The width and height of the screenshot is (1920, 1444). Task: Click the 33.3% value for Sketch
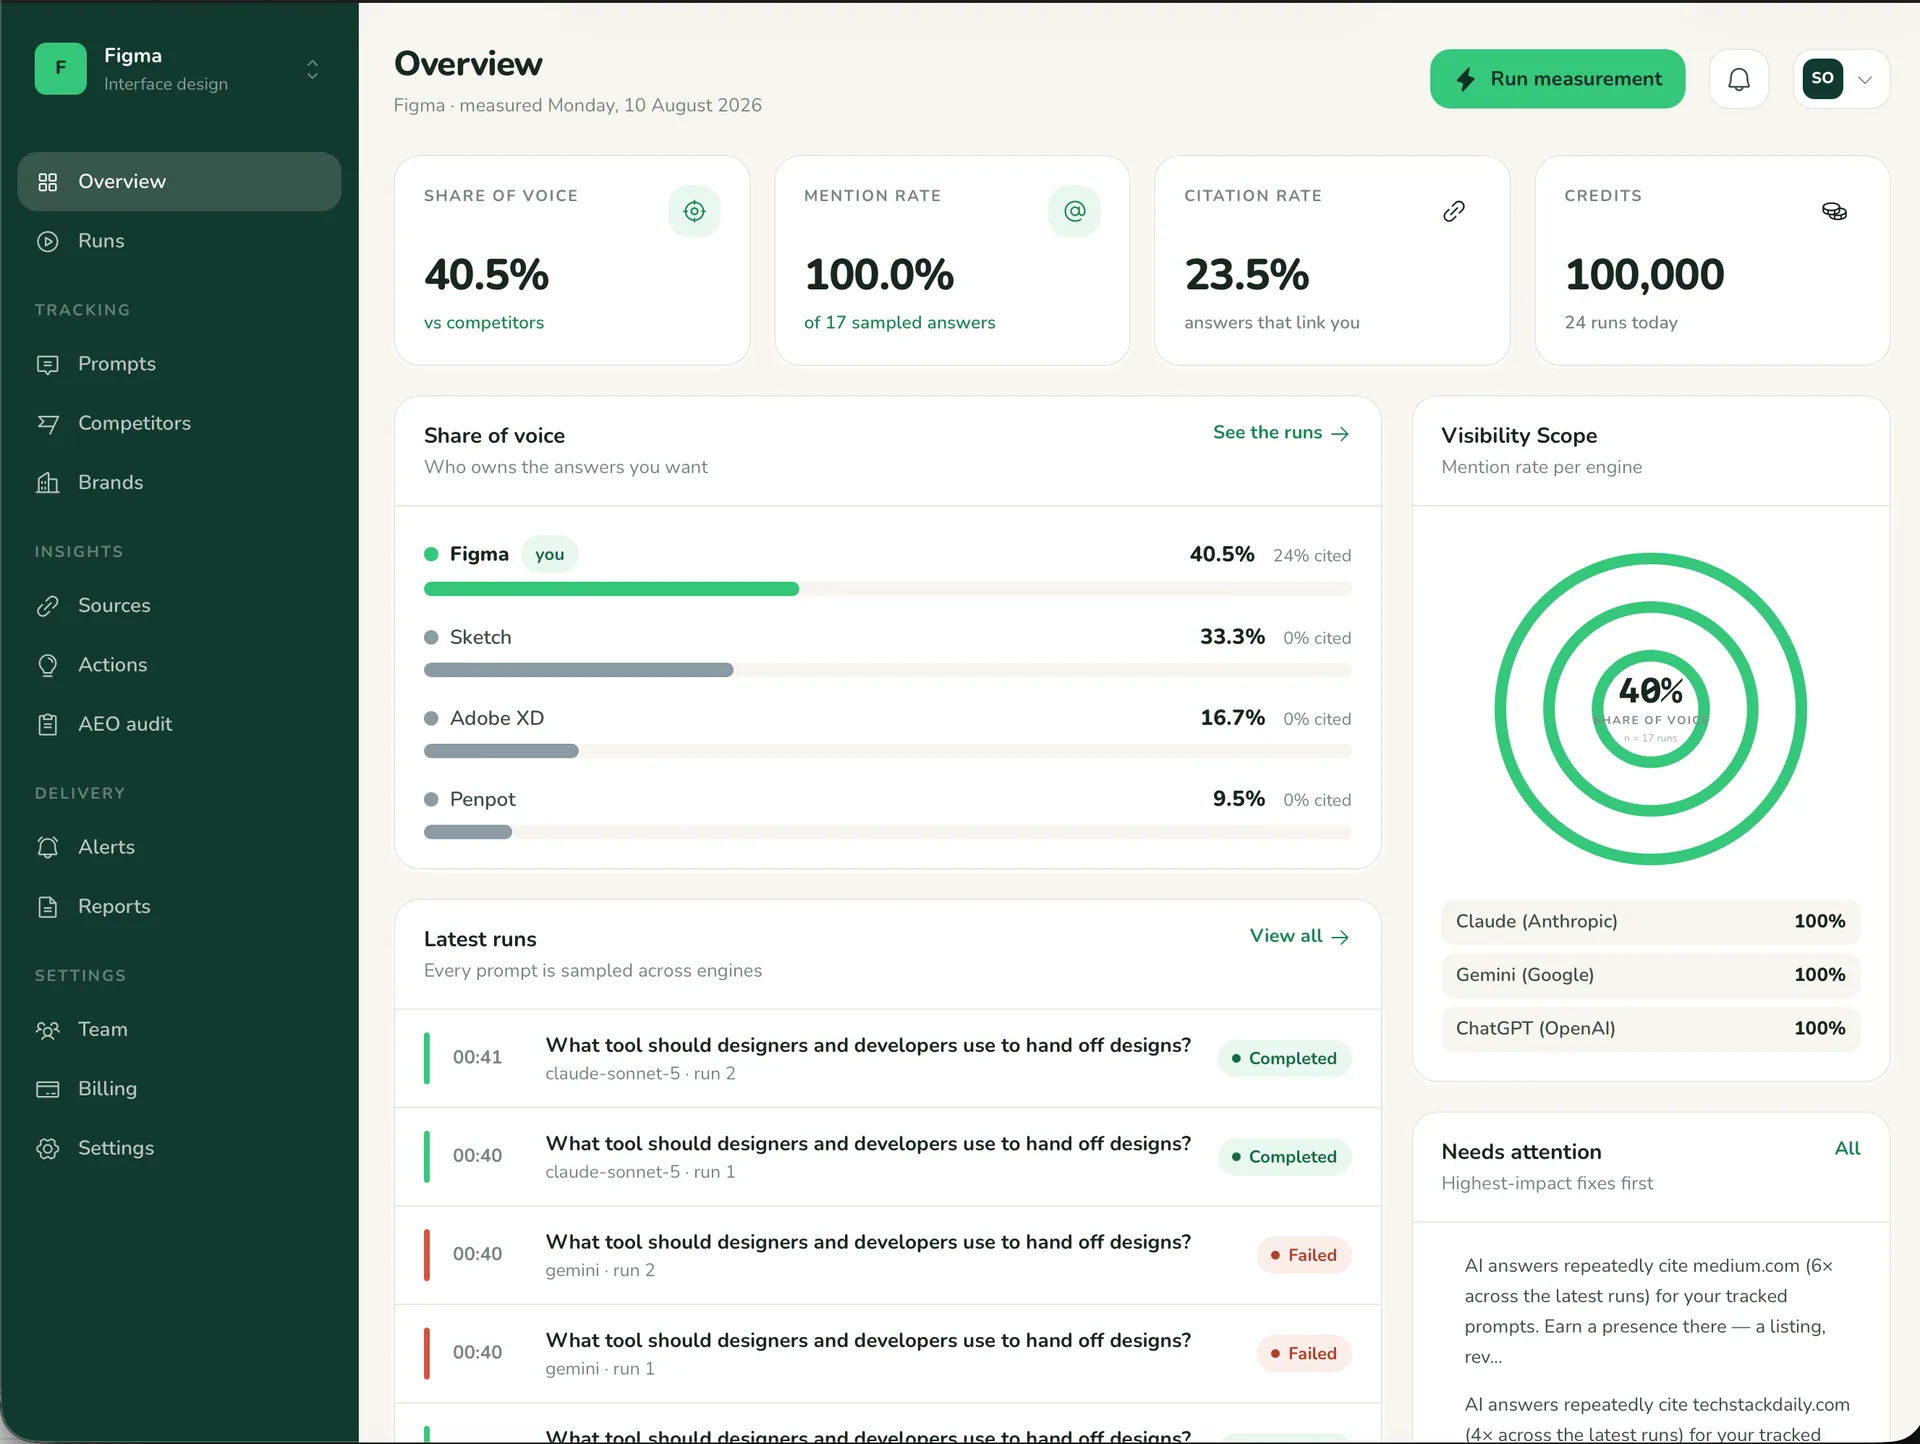click(x=1232, y=637)
